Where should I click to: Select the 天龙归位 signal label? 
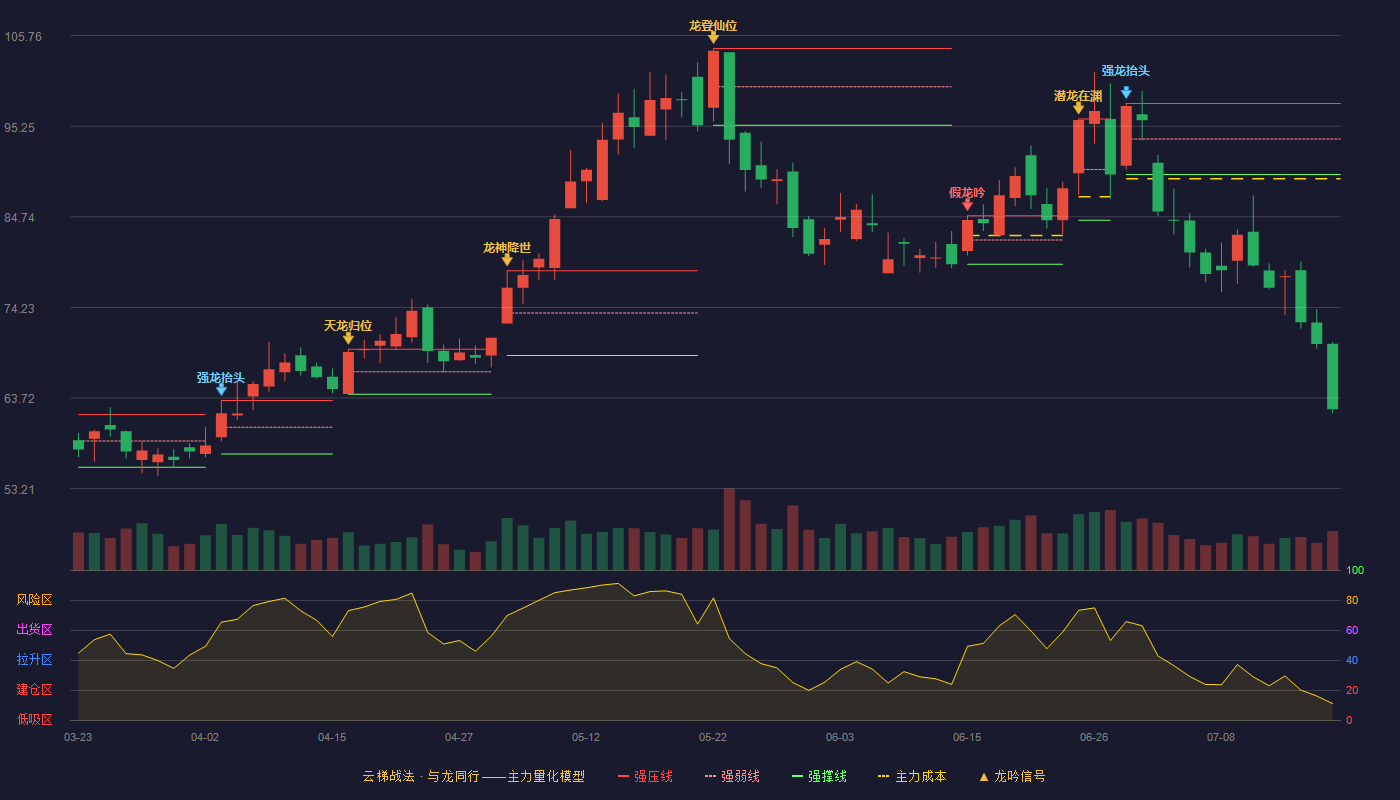click(x=348, y=325)
